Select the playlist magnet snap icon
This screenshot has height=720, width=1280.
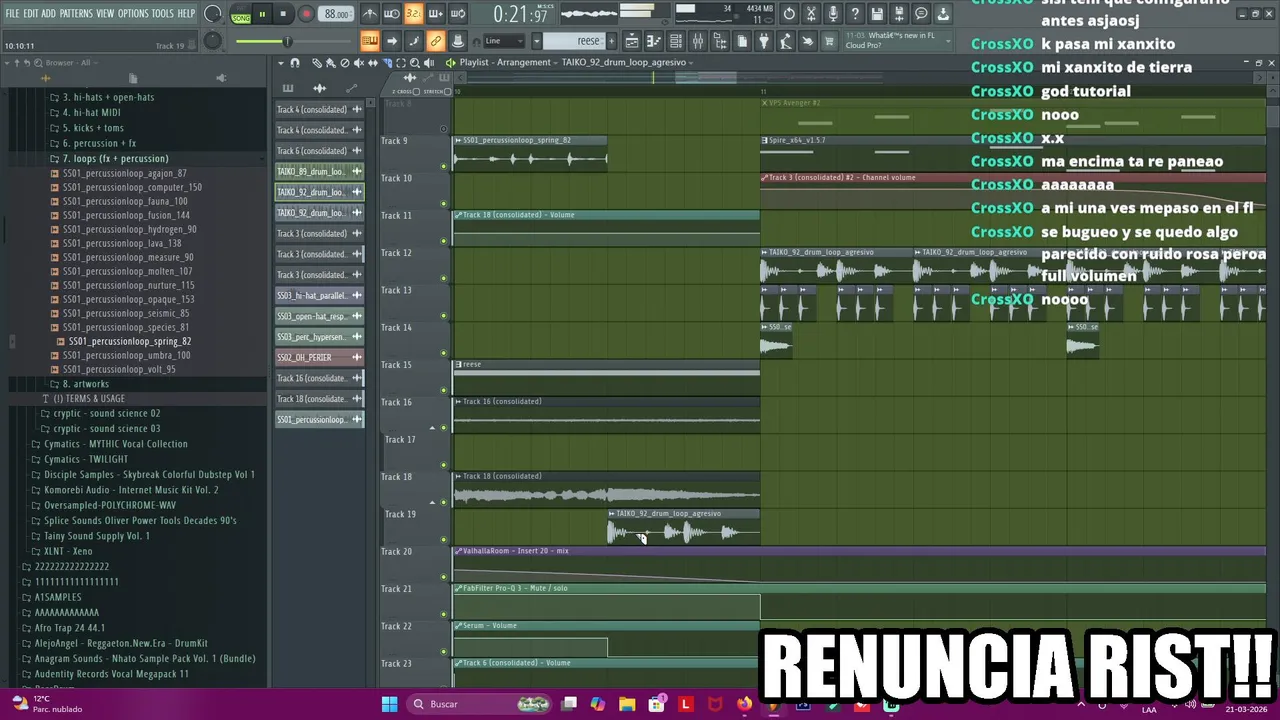[x=294, y=62]
